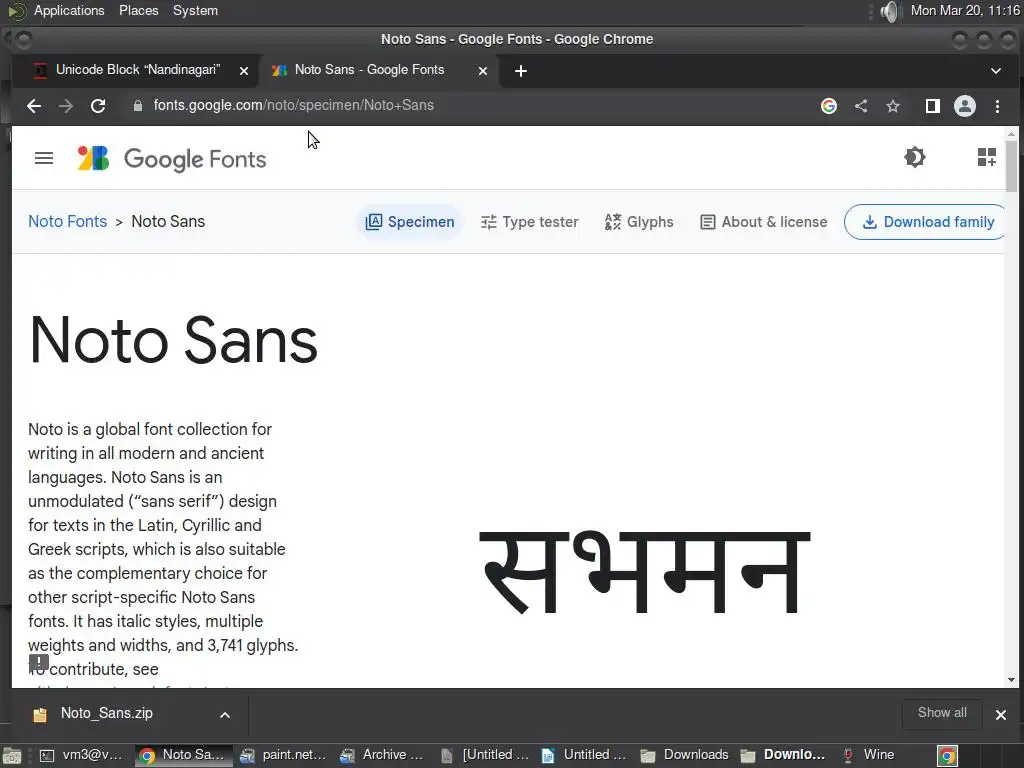This screenshot has height=768, width=1024.
Task: Switch to Unicode Block Nandinagari tab
Action: (138, 70)
